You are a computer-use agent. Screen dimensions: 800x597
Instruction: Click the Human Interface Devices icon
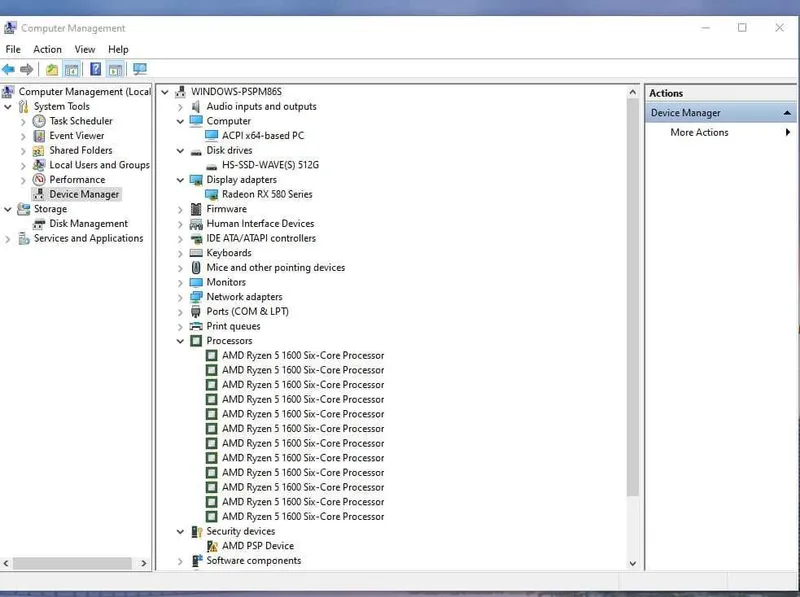(x=196, y=224)
